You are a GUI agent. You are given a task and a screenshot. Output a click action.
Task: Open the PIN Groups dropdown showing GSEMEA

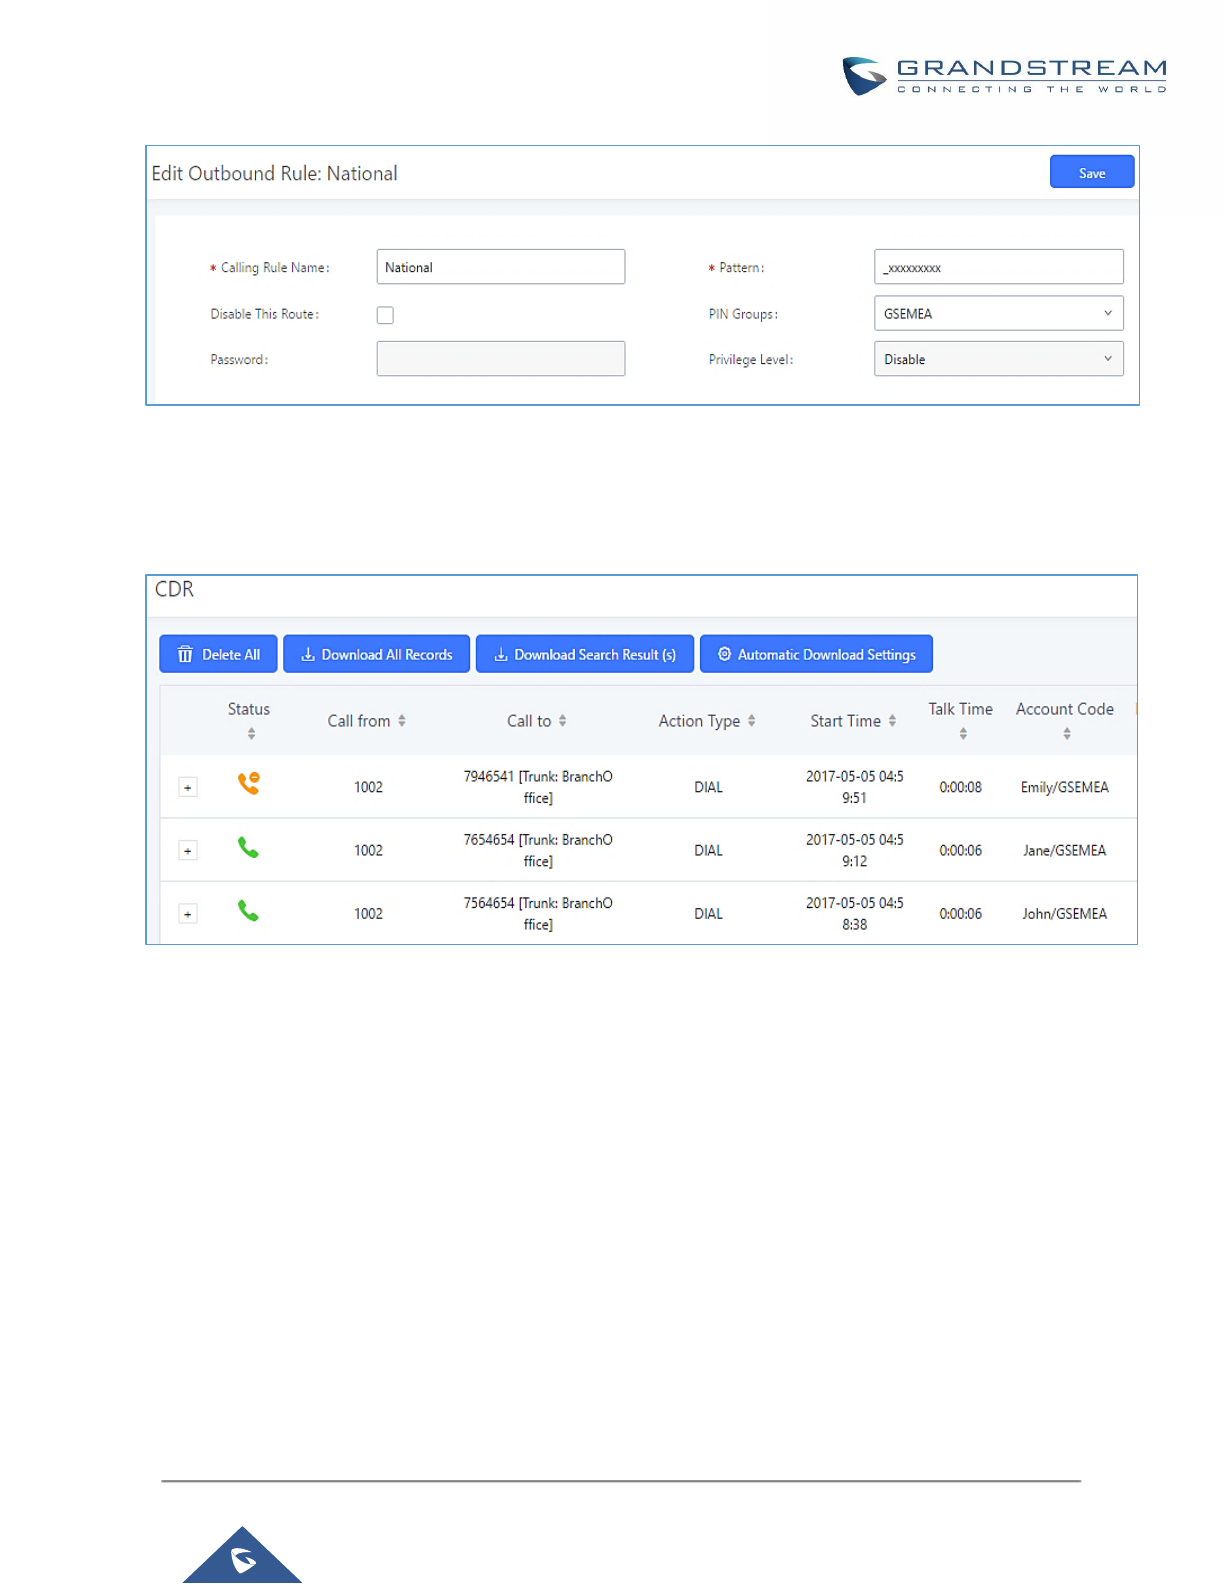click(x=998, y=313)
